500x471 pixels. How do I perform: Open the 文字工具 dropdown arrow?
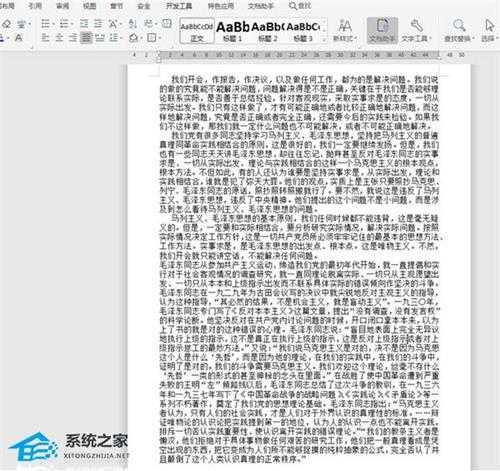click(x=430, y=39)
